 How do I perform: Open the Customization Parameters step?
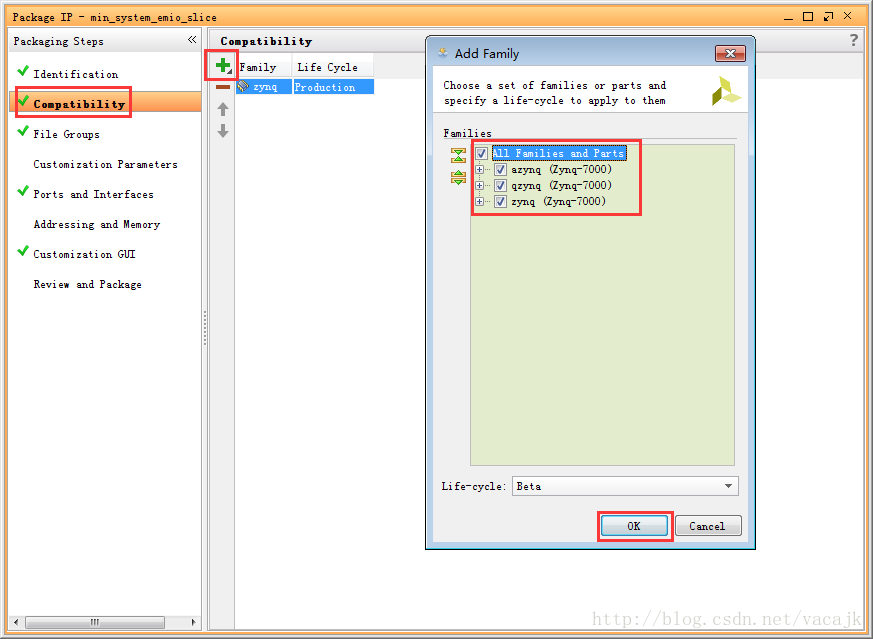105,164
